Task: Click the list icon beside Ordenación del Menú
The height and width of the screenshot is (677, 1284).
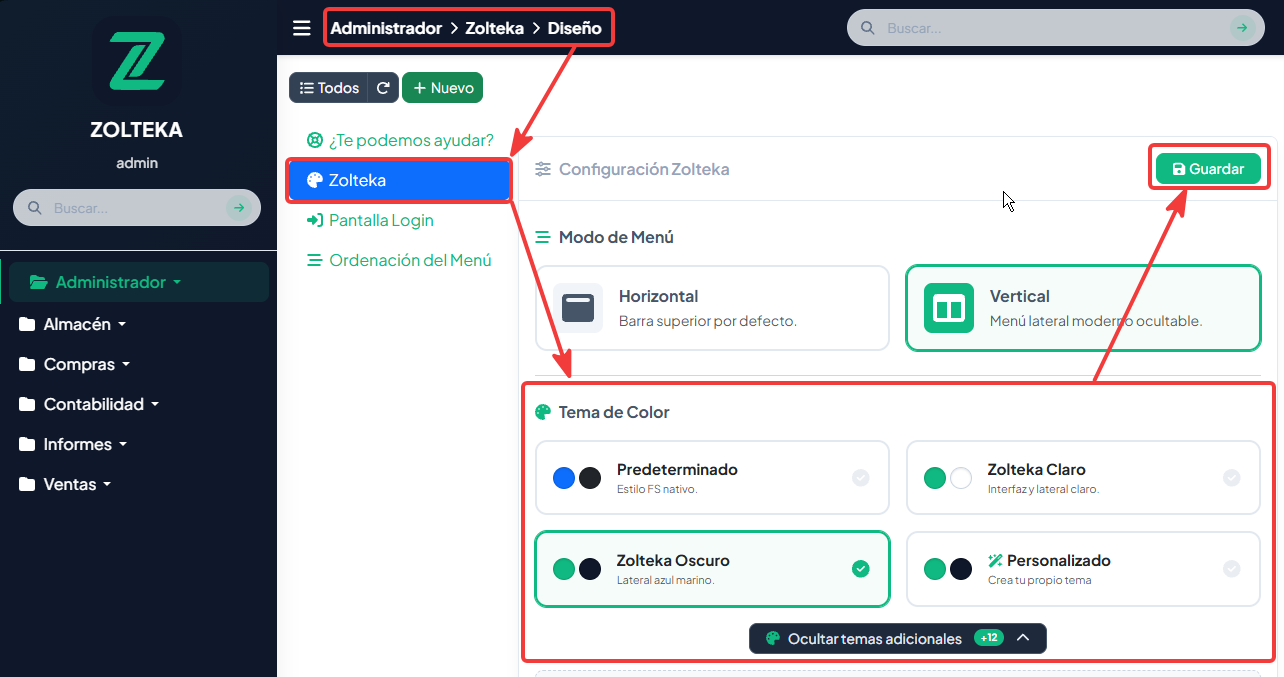Action: [x=314, y=260]
